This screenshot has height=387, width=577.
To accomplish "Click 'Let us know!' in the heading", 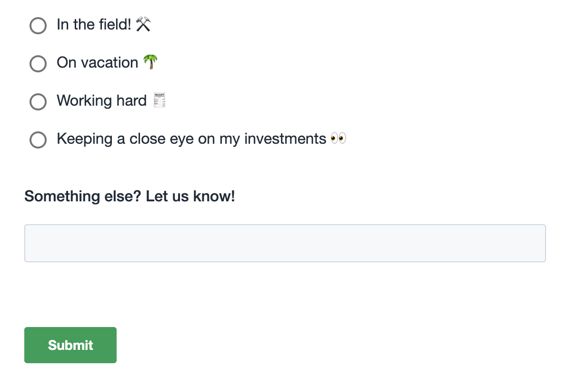I will click(190, 196).
